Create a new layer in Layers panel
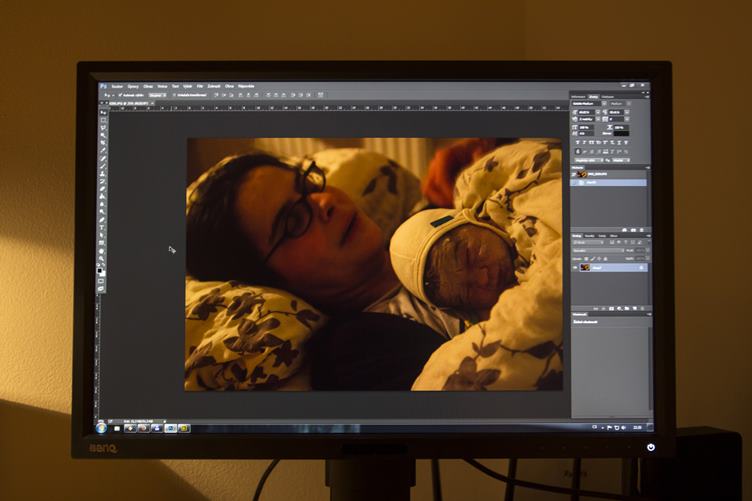 tap(635, 309)
